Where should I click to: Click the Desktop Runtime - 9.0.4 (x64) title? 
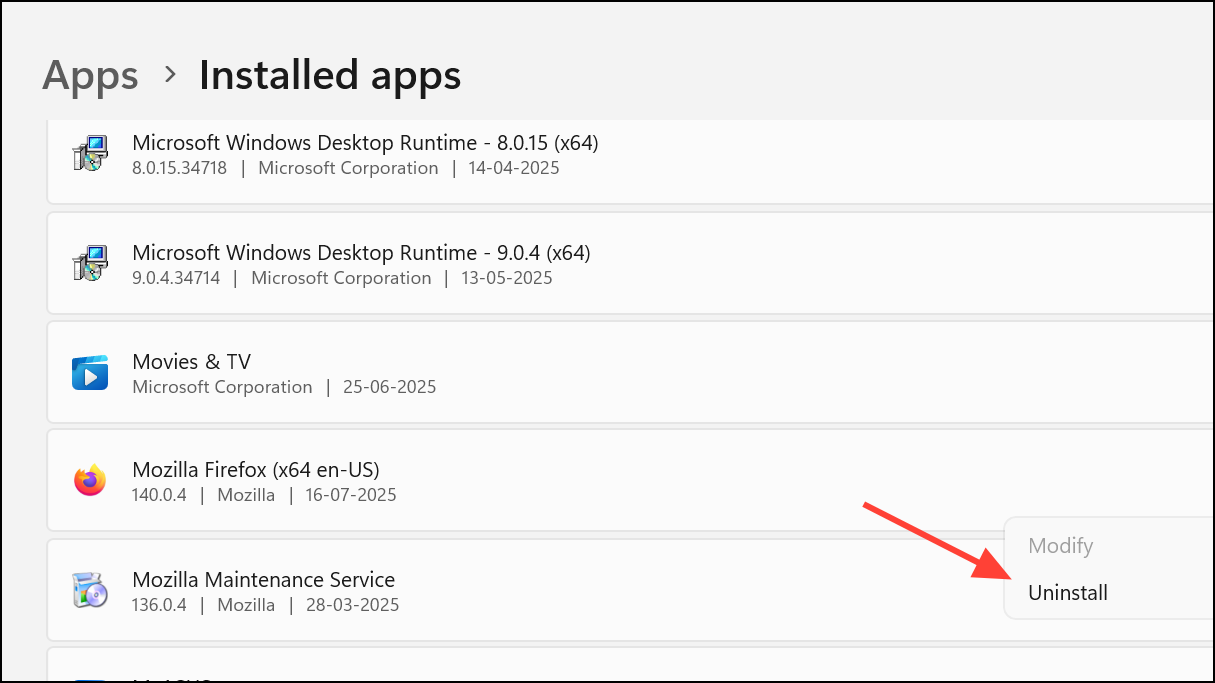[x=361, y=252]
